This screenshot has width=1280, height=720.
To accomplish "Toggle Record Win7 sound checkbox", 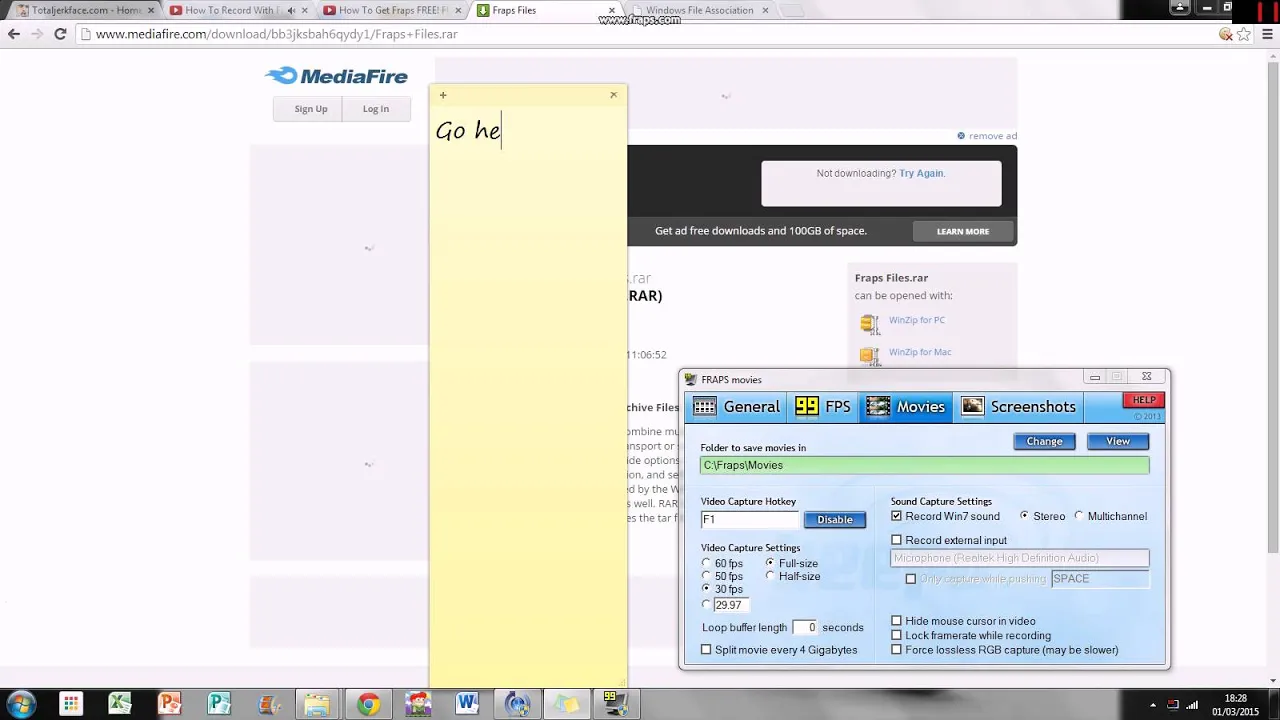I will click(x=897, y=516).
